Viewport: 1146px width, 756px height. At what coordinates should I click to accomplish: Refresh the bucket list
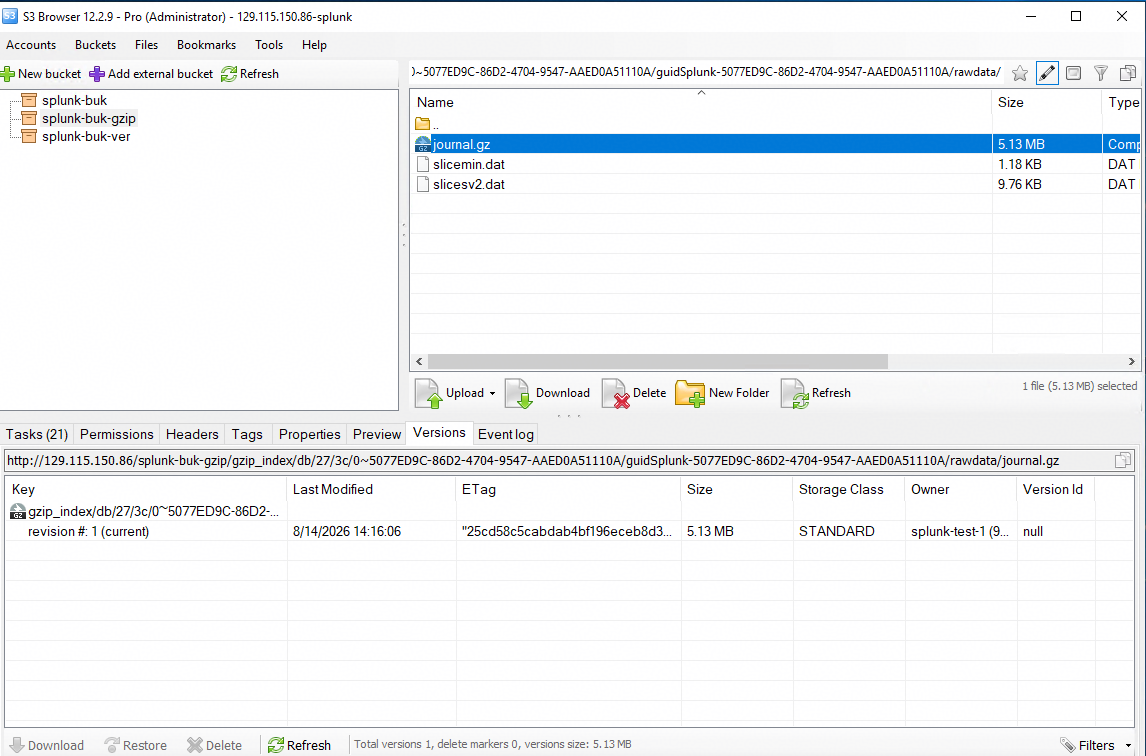click(250, 74)
